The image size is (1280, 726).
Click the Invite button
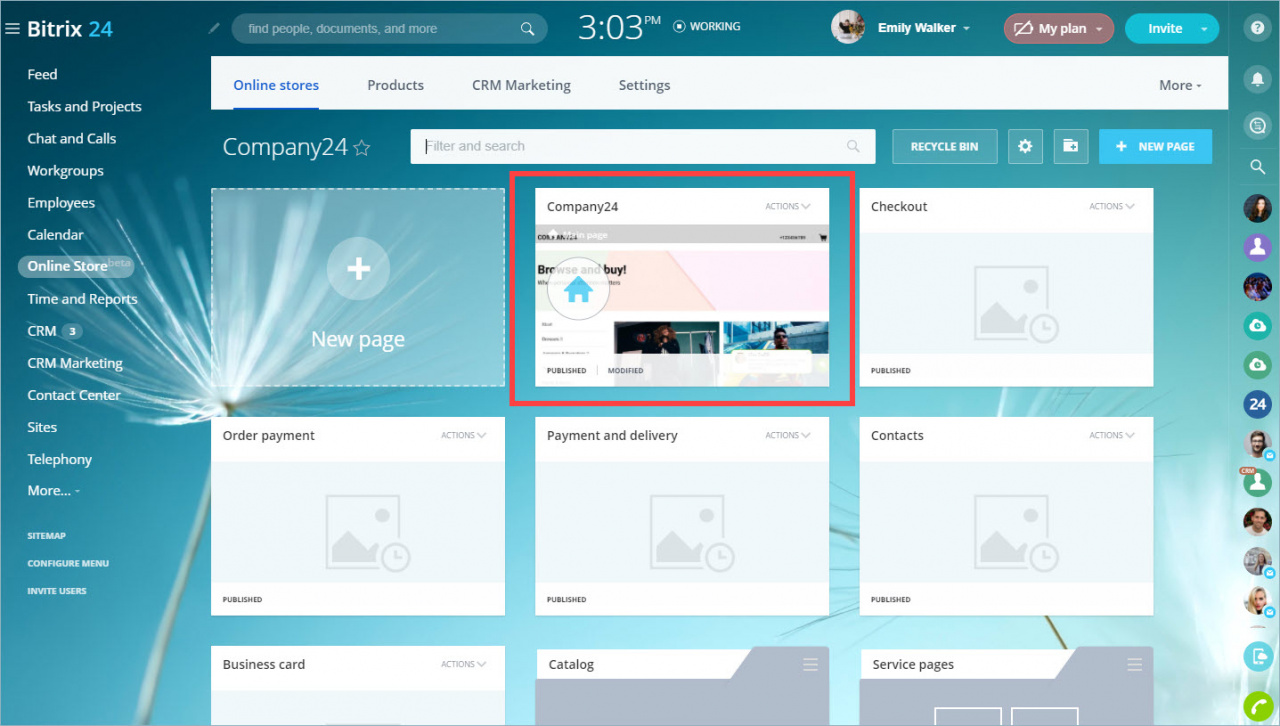coord(1164,29)
